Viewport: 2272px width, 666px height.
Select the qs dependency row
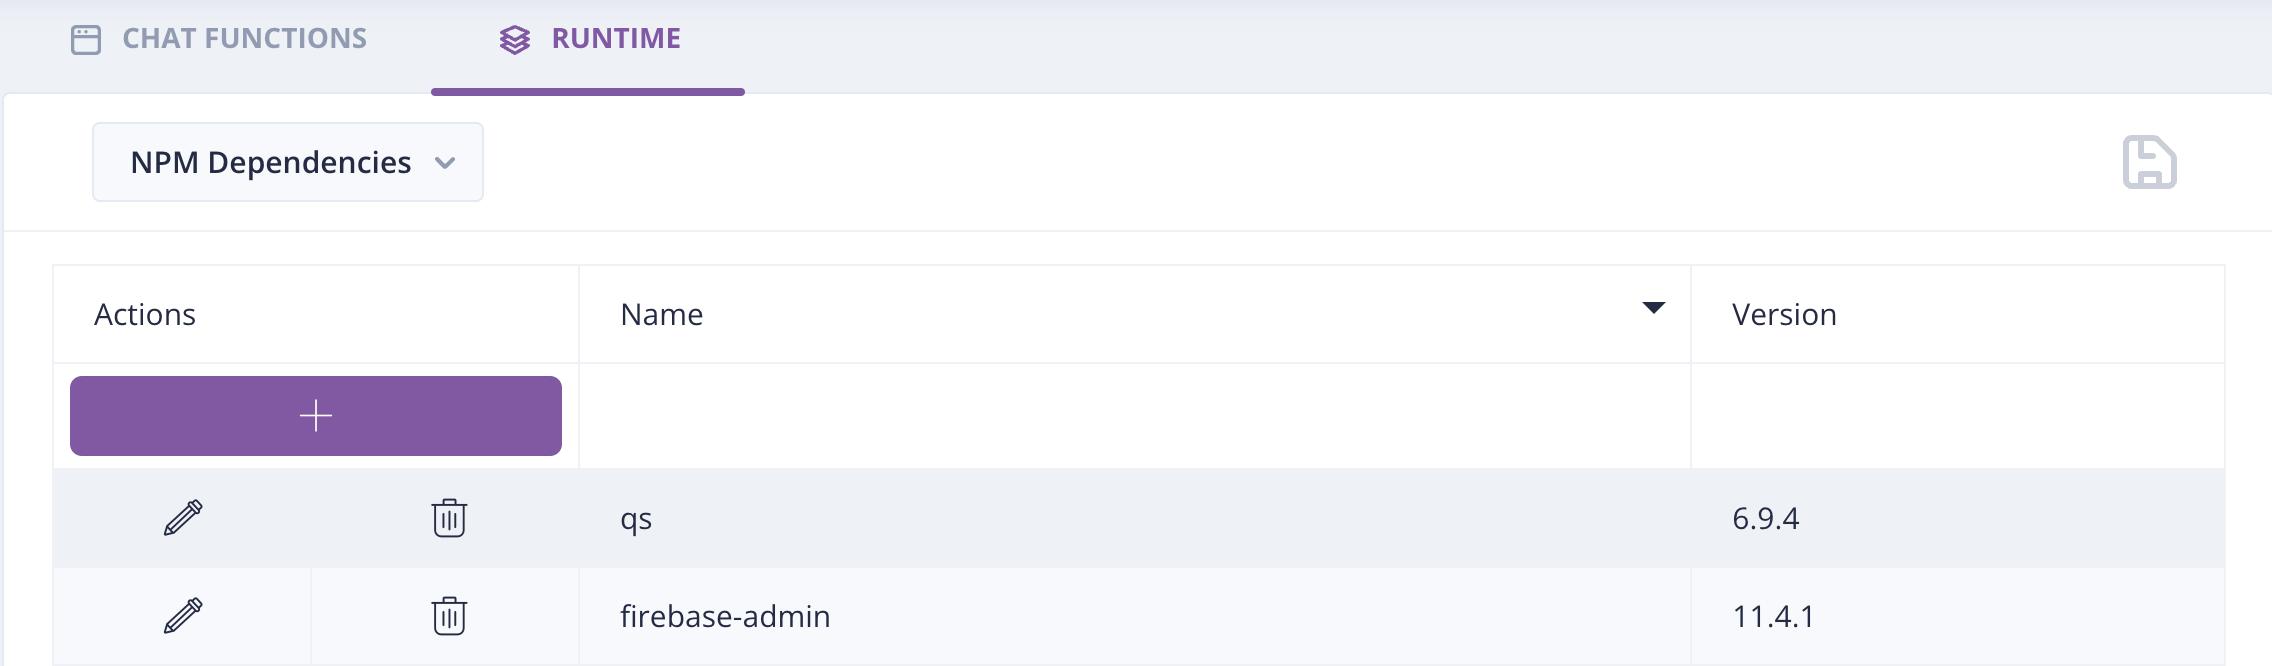pos(1100,518)
